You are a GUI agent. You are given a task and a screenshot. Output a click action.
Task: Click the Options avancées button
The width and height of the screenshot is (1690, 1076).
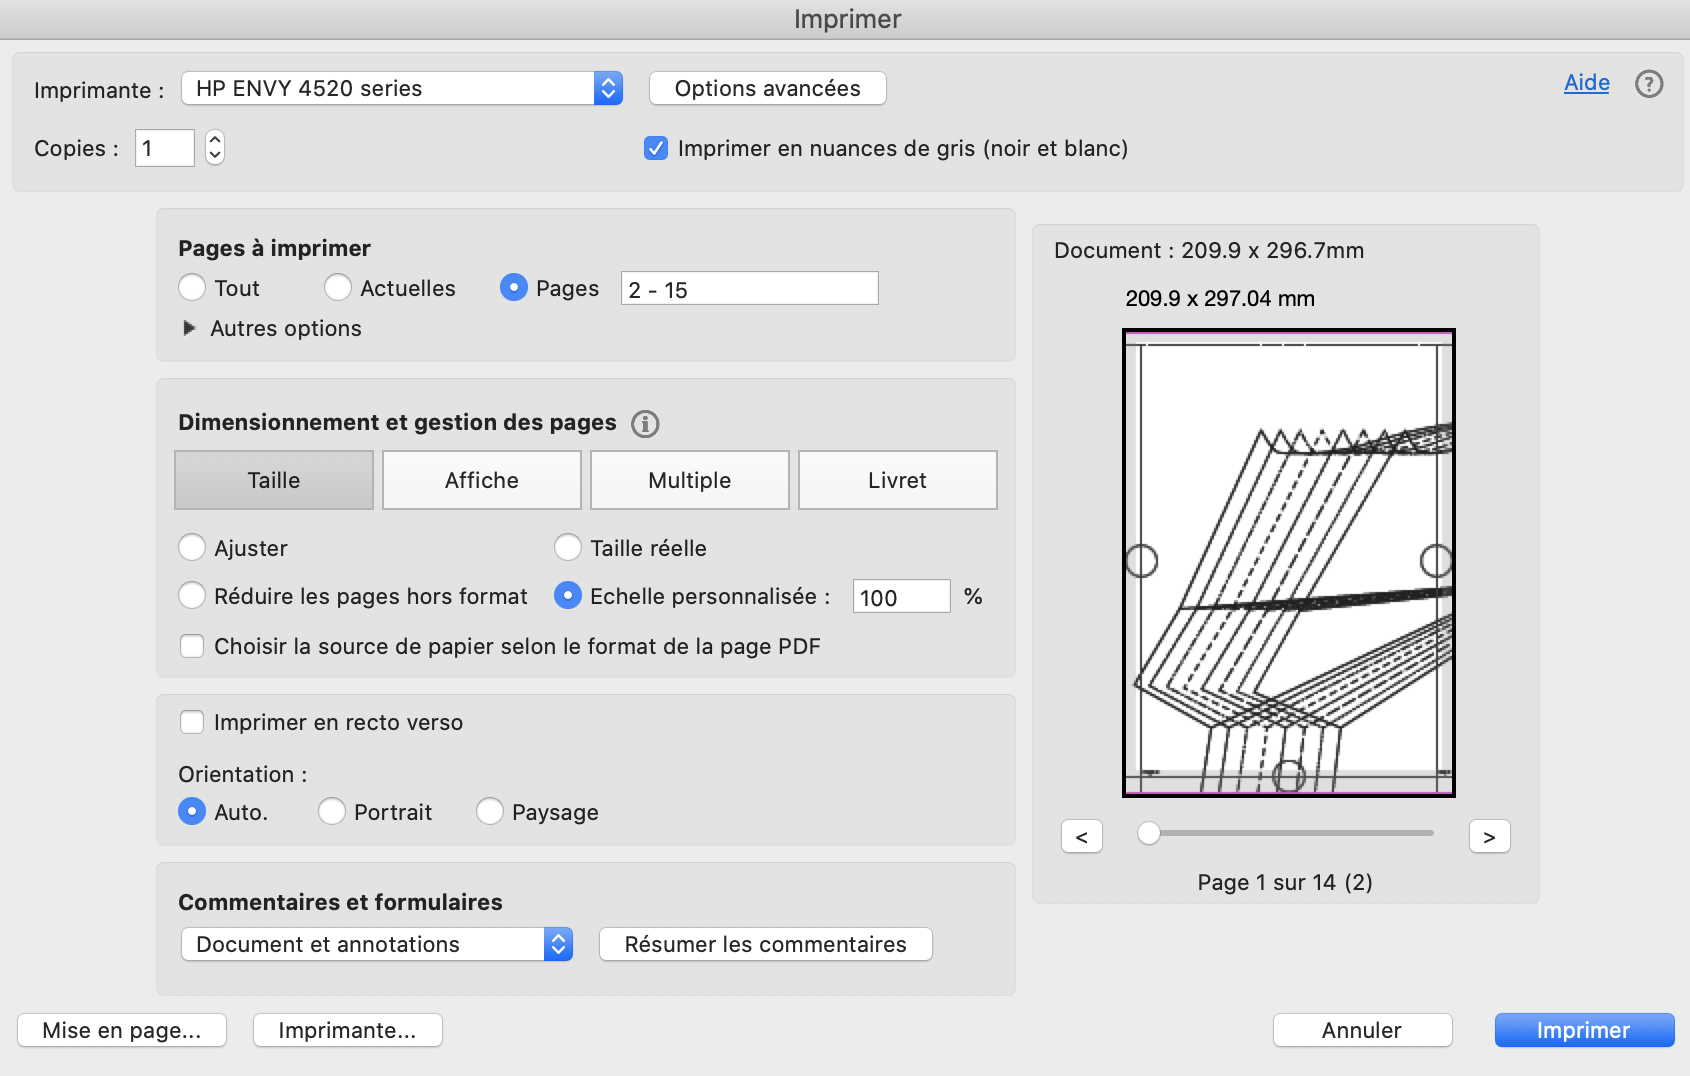(x=766, y=88)
